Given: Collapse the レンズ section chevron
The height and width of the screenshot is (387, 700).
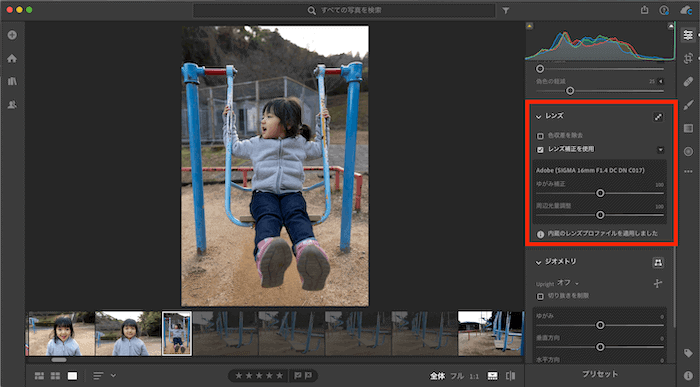Looking at the screenshot, I should (538, 117).
